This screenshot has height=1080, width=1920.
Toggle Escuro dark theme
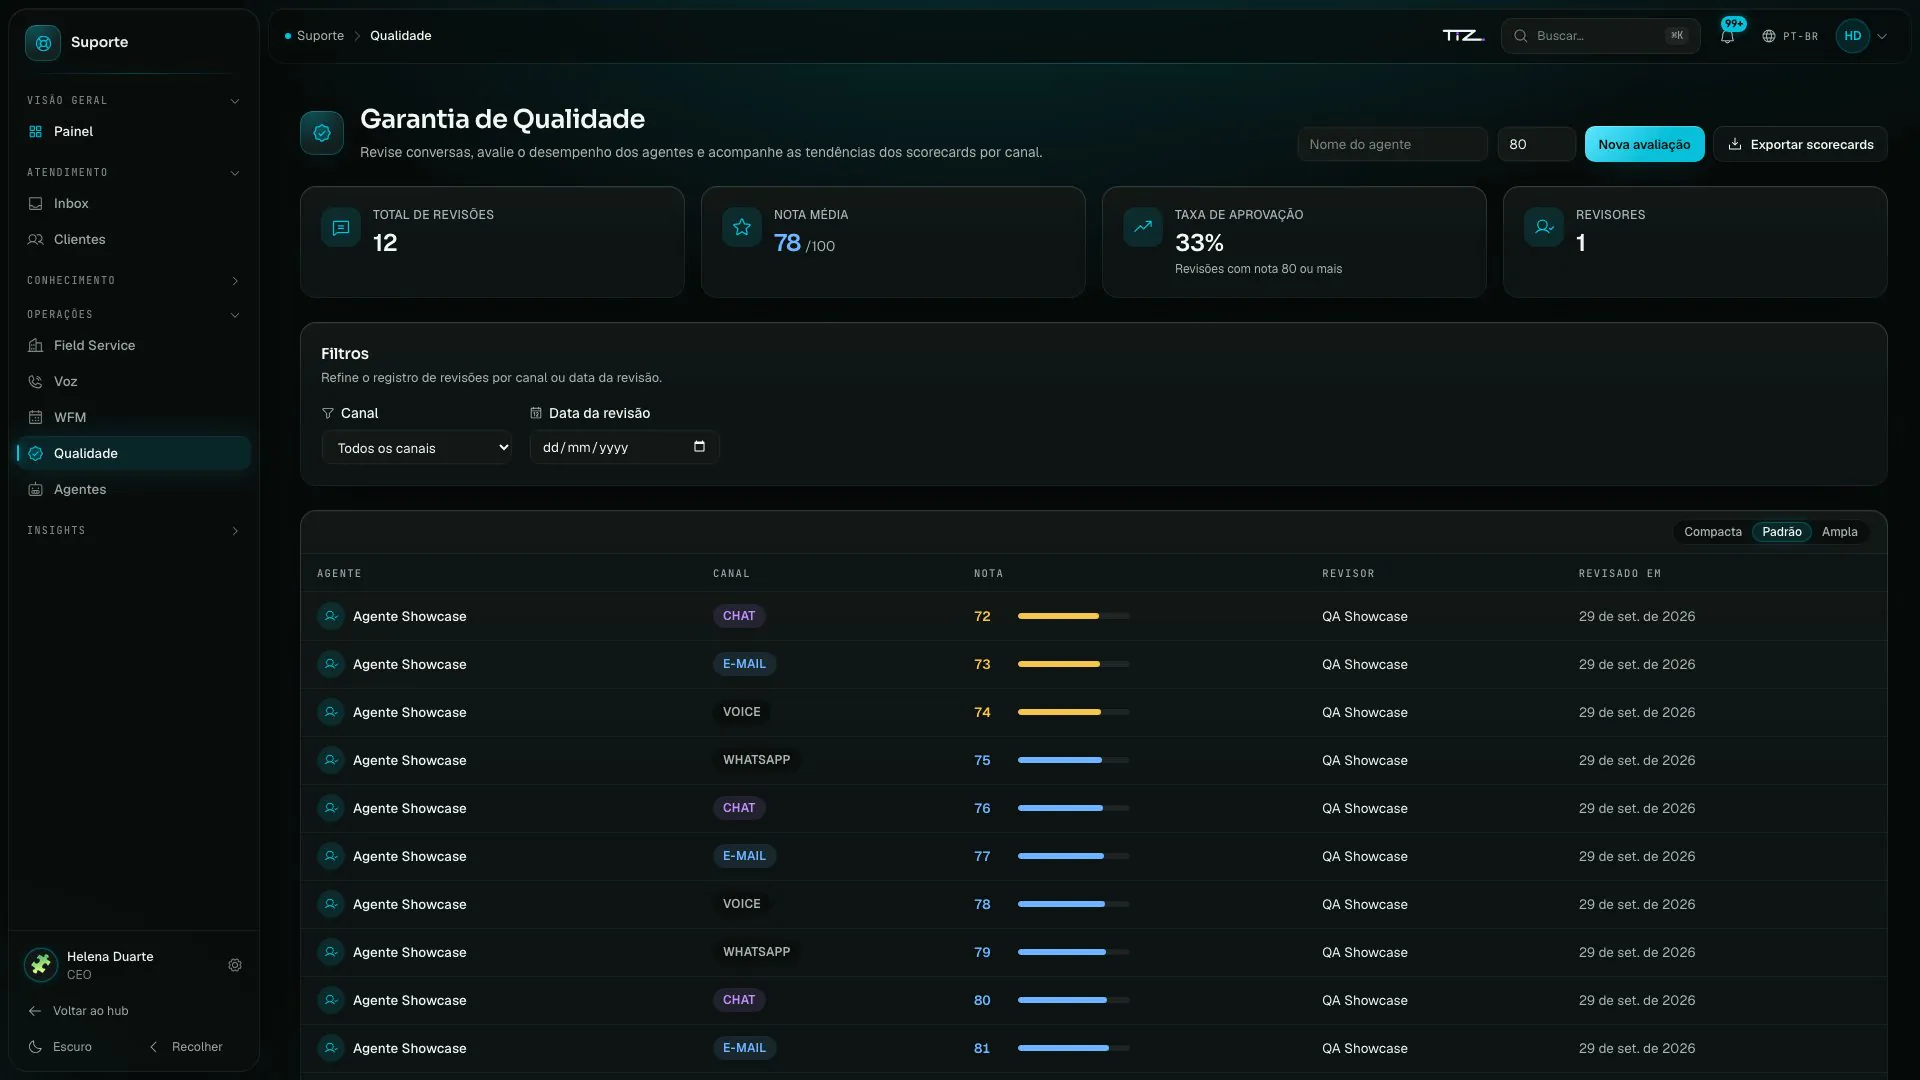(61, 1047)
